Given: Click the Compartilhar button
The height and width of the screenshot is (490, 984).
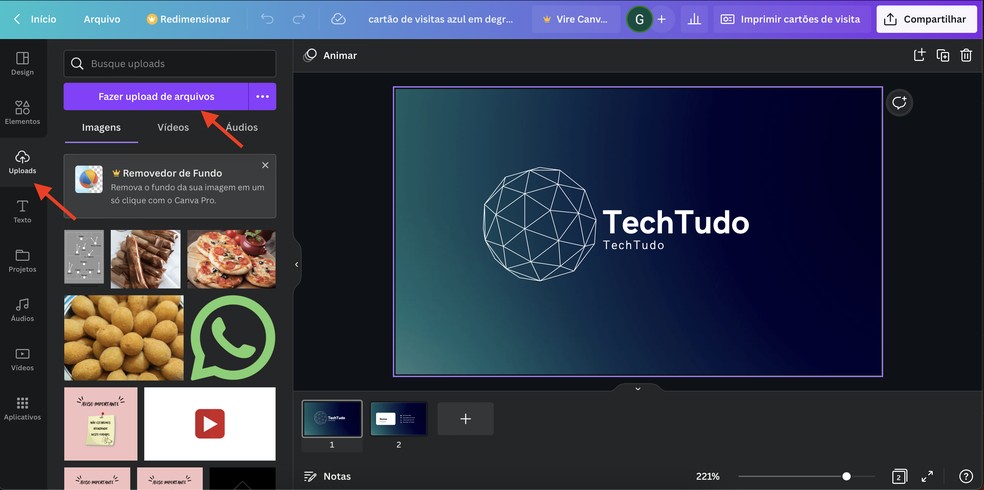Looking at the screenshot, I should coord(926,19).
